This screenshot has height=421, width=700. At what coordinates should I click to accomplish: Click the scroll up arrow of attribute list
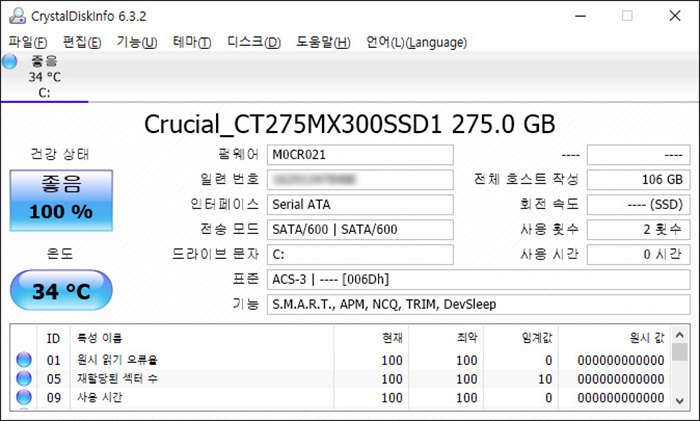[679, 335]
